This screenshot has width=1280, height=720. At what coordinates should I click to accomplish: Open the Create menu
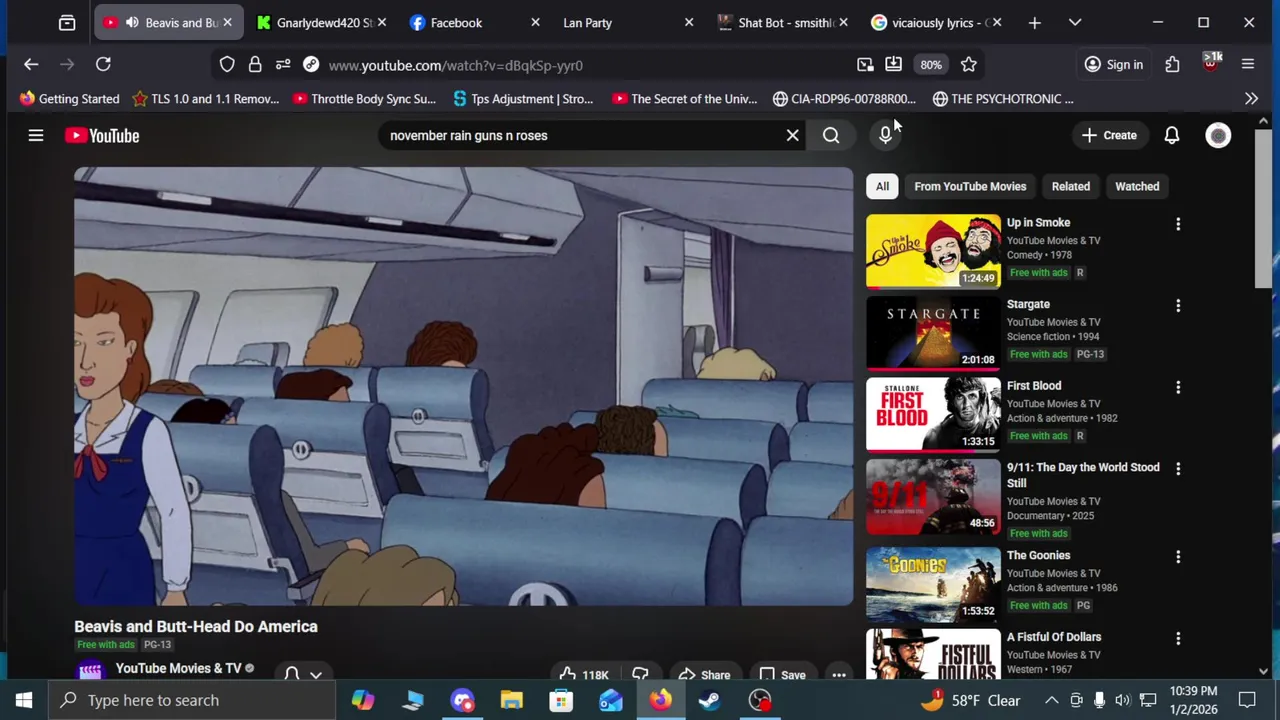click(1109, 135)
